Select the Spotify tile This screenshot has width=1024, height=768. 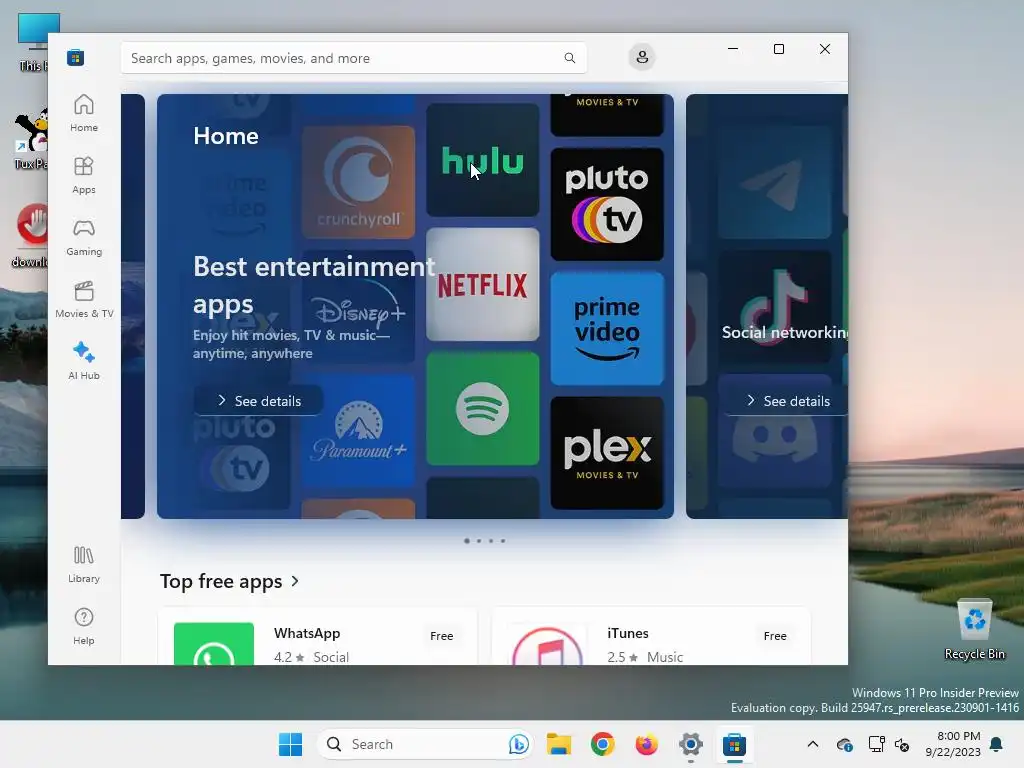483,409
